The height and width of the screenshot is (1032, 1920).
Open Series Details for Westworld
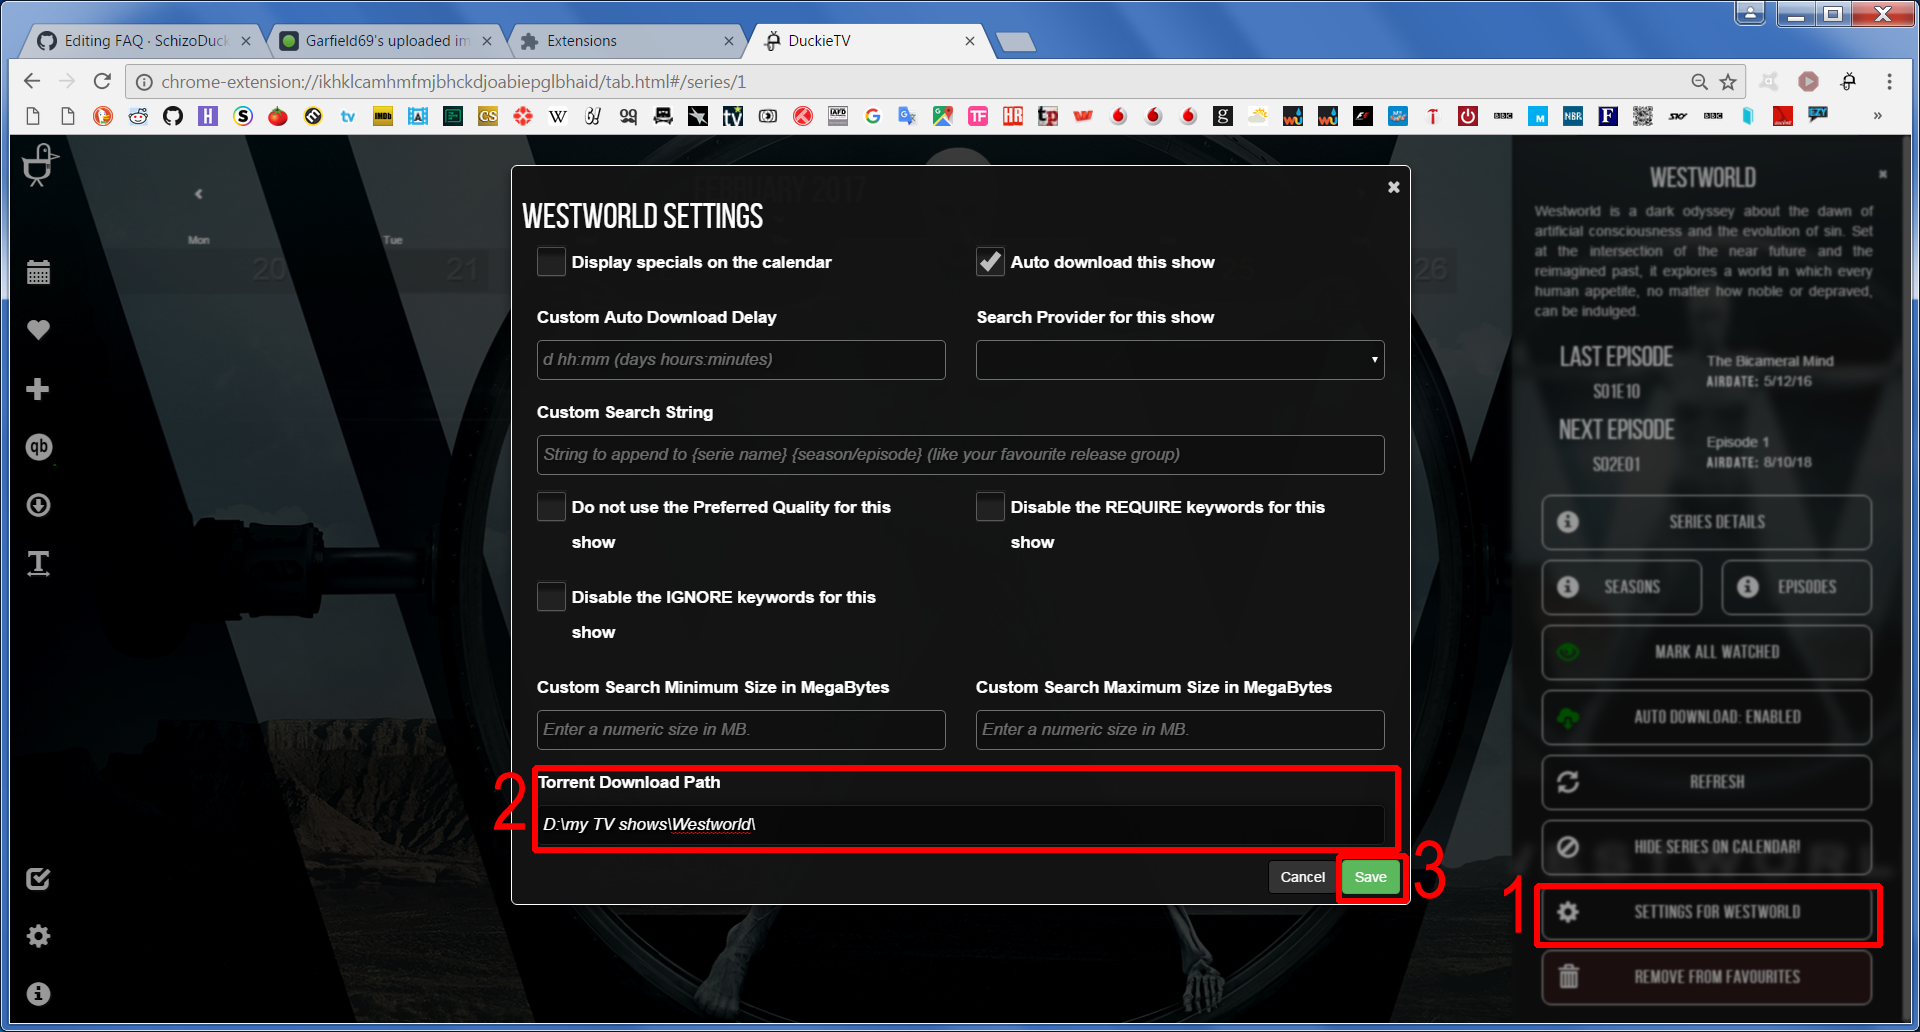tap(1706, 522)
